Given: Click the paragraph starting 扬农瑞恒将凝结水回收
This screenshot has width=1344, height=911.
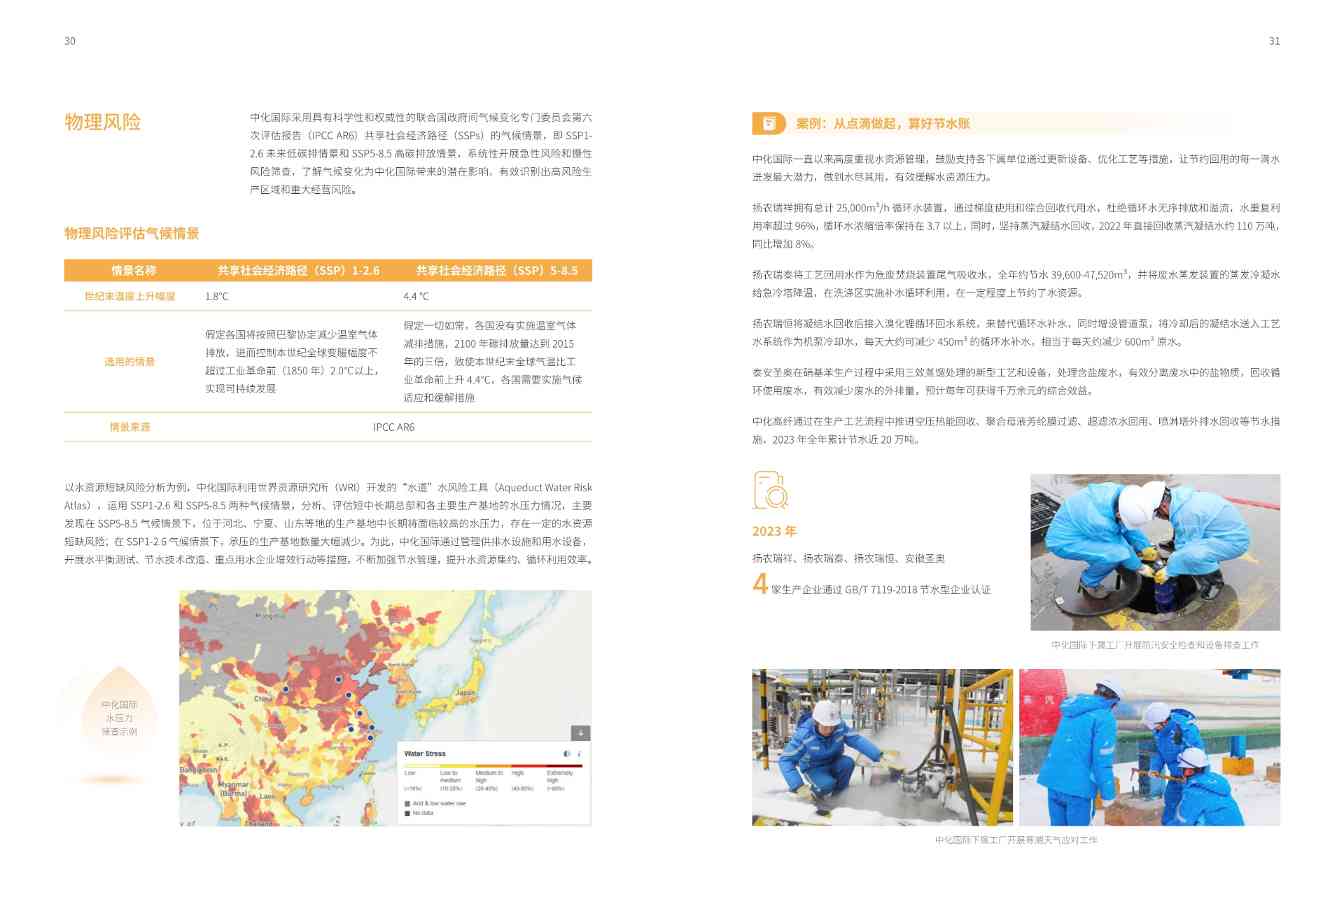Looking at the screenshot, I should coord(1016,332).
